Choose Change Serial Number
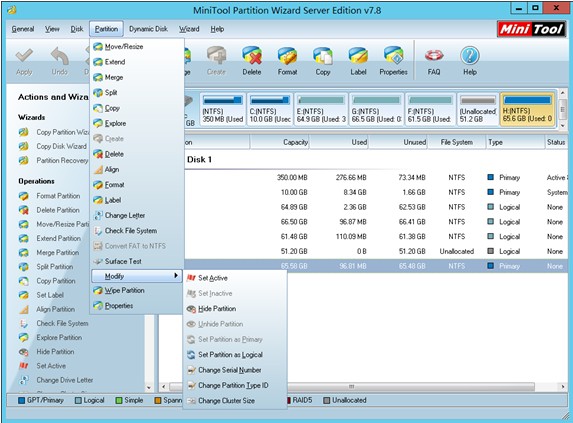Viewport: 573px width, 423px height. tap(235, 370)
